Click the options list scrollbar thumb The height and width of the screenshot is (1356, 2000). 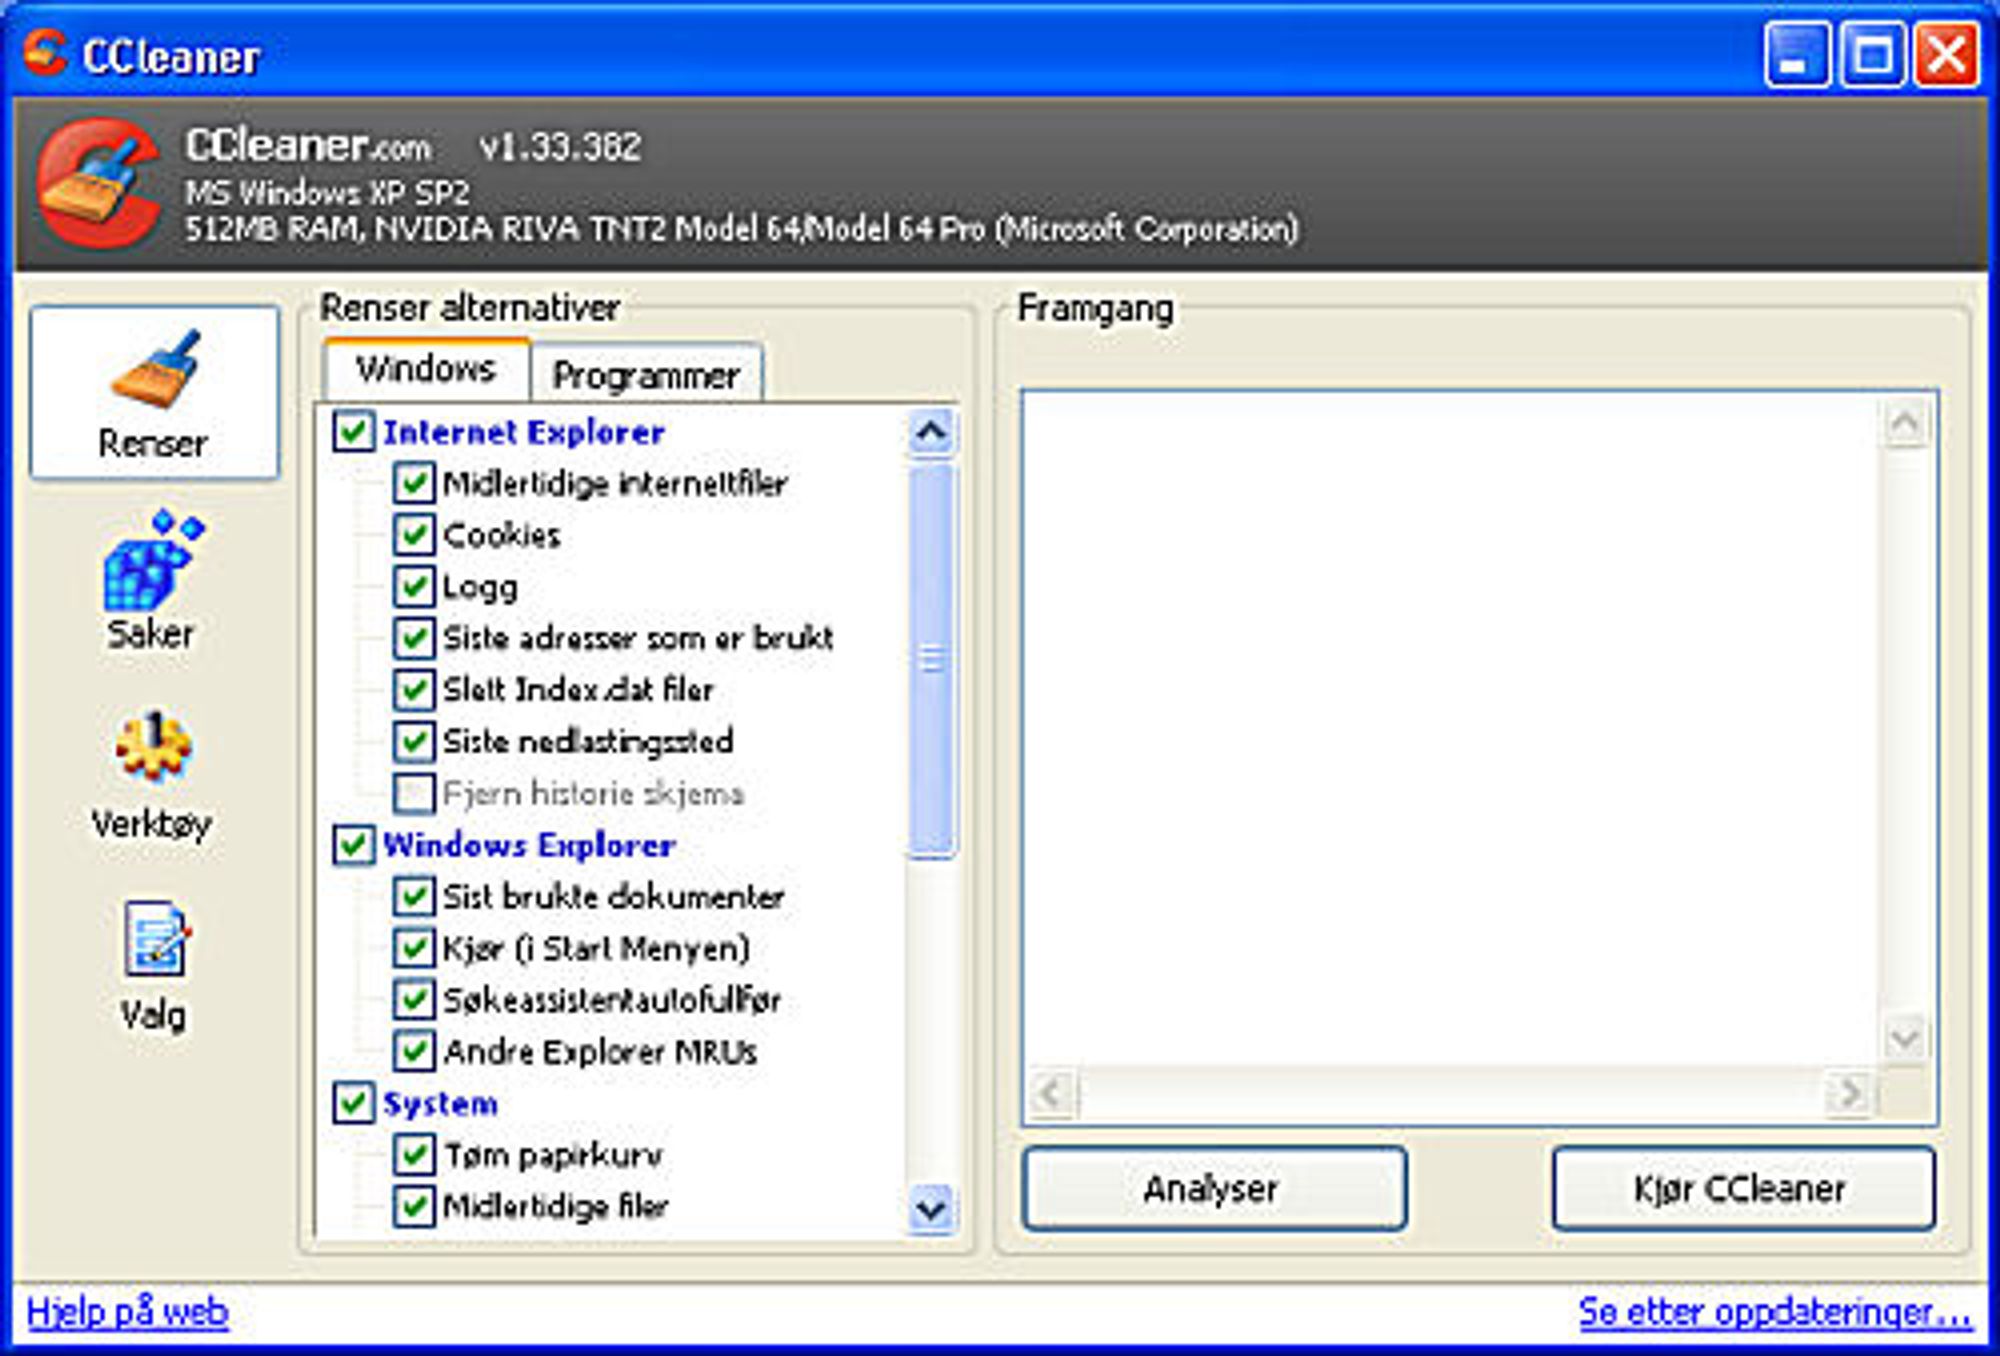[931, 660]
